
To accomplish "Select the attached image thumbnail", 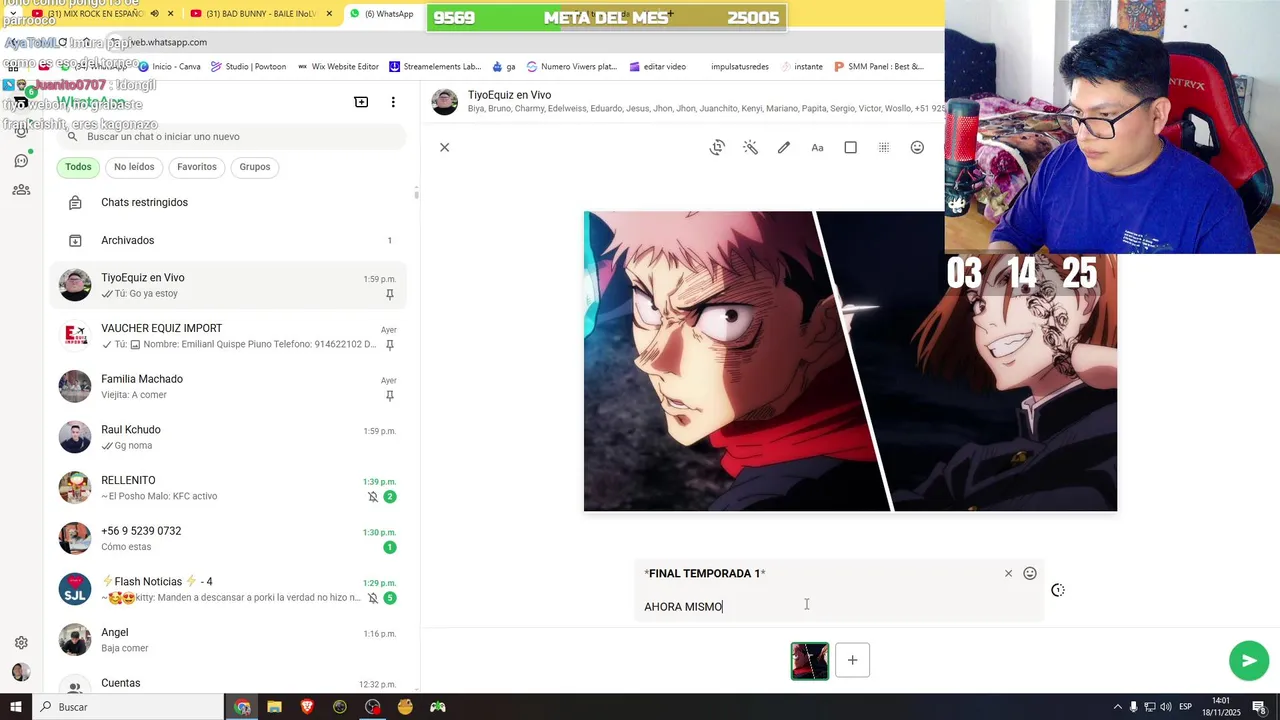I will [x=810, y=661].
